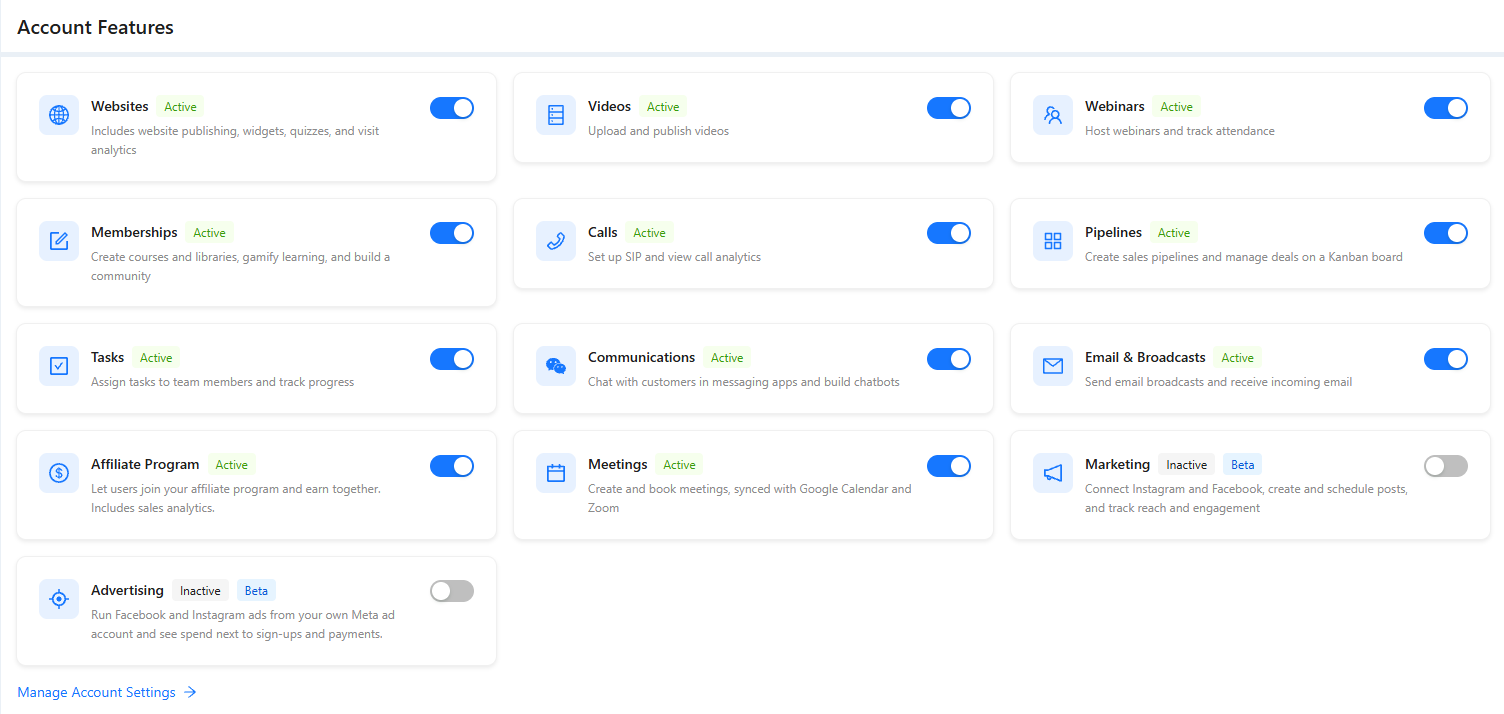Click the Videos film icon
The height and width of the screenshot is (714, 1504).
(556, 115)
